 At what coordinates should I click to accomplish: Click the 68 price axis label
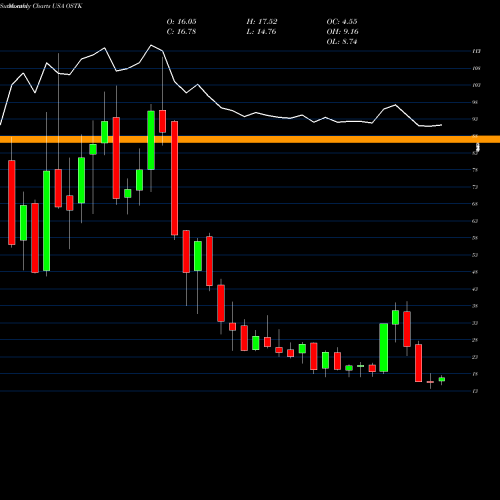point(475,204)
